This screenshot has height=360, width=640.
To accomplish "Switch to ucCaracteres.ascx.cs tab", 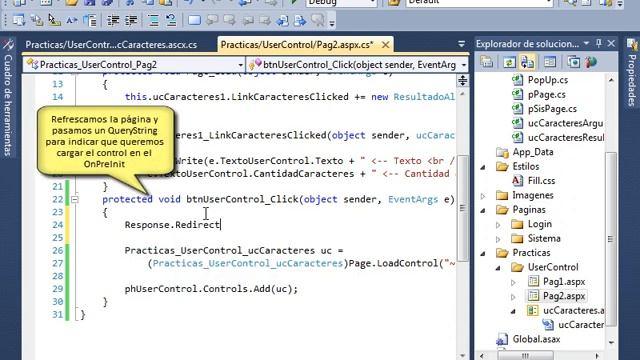I will tap(111, 44).
